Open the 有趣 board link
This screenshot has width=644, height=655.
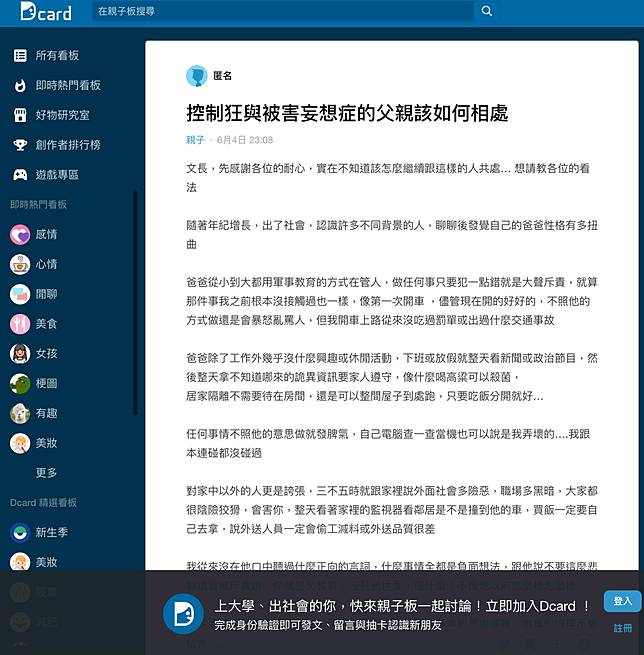(46, 414)
